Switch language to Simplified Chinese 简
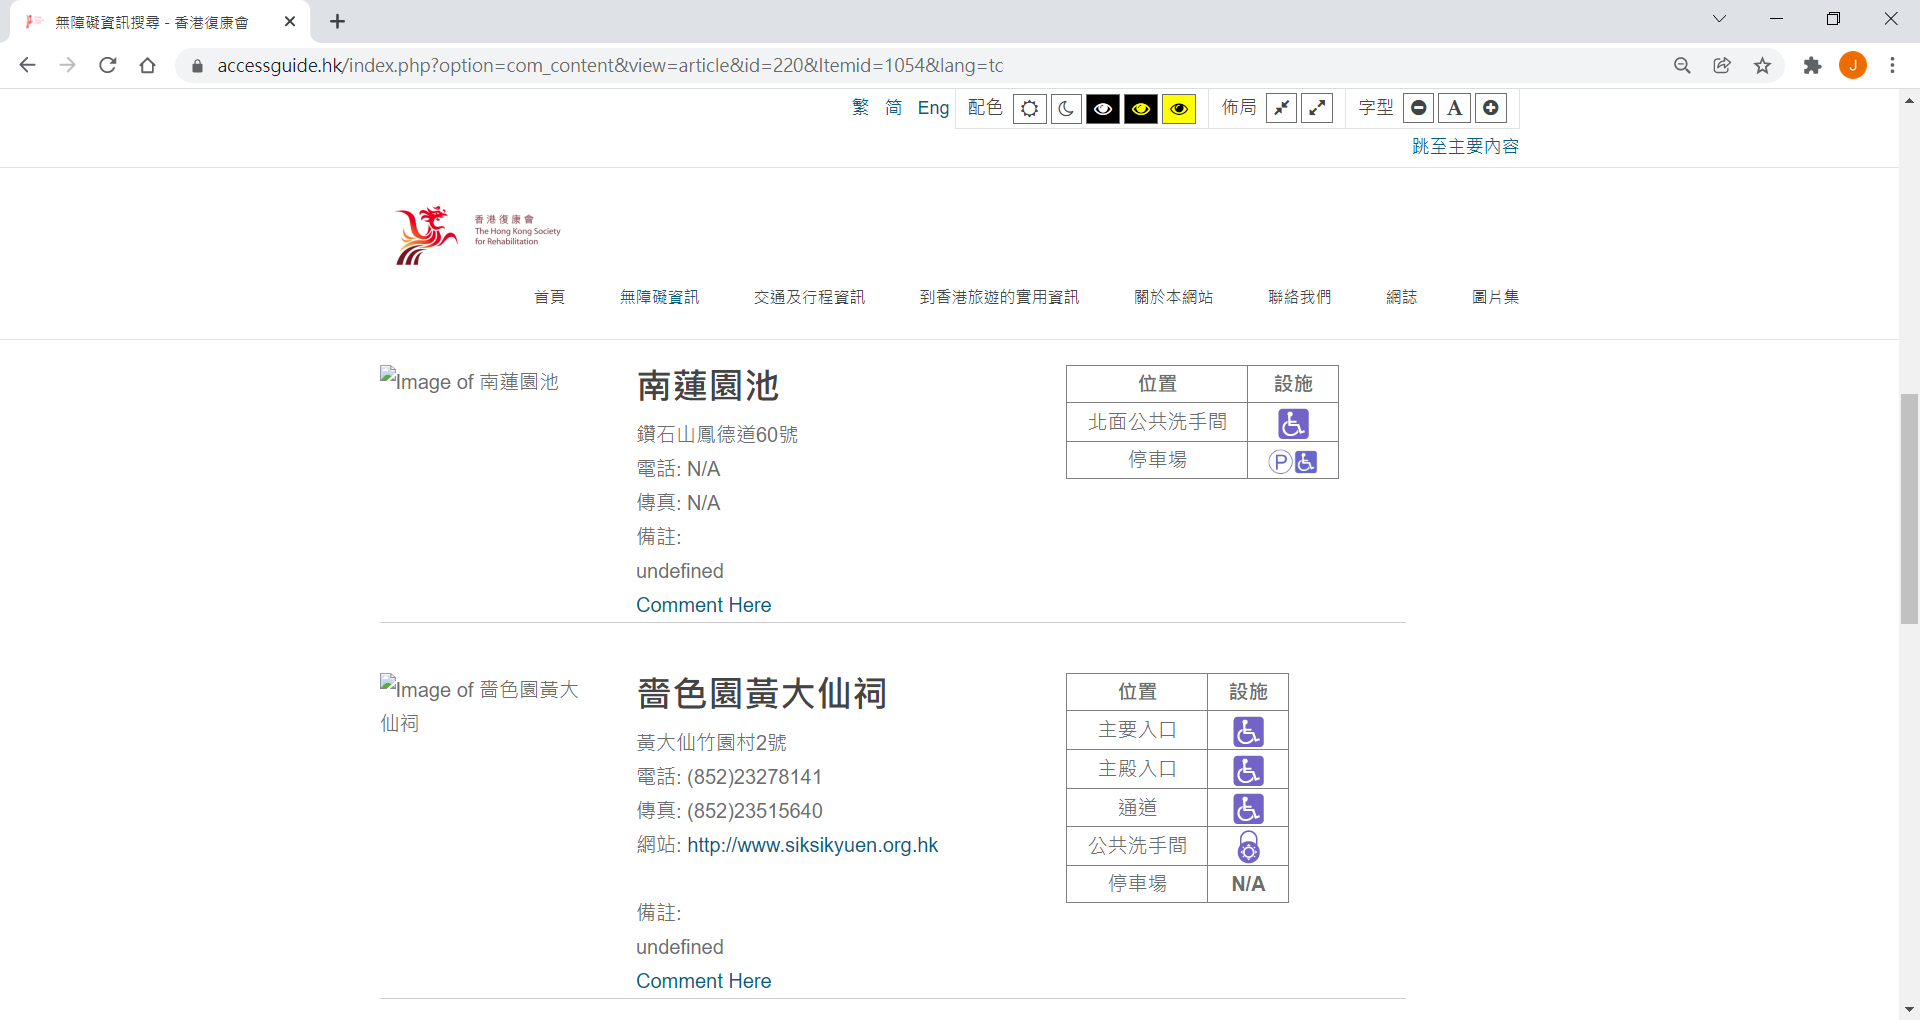The width and height of the screenshot is (1920, 1020). point(893,108)
